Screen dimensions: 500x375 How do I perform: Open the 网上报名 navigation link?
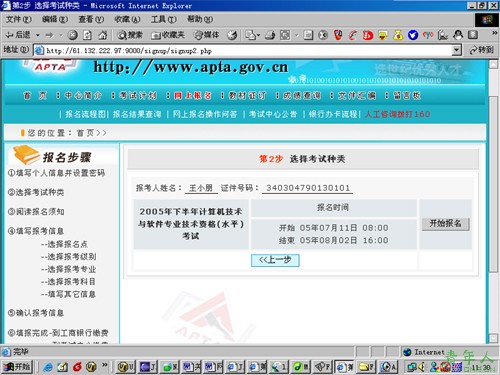coord(193,96)
